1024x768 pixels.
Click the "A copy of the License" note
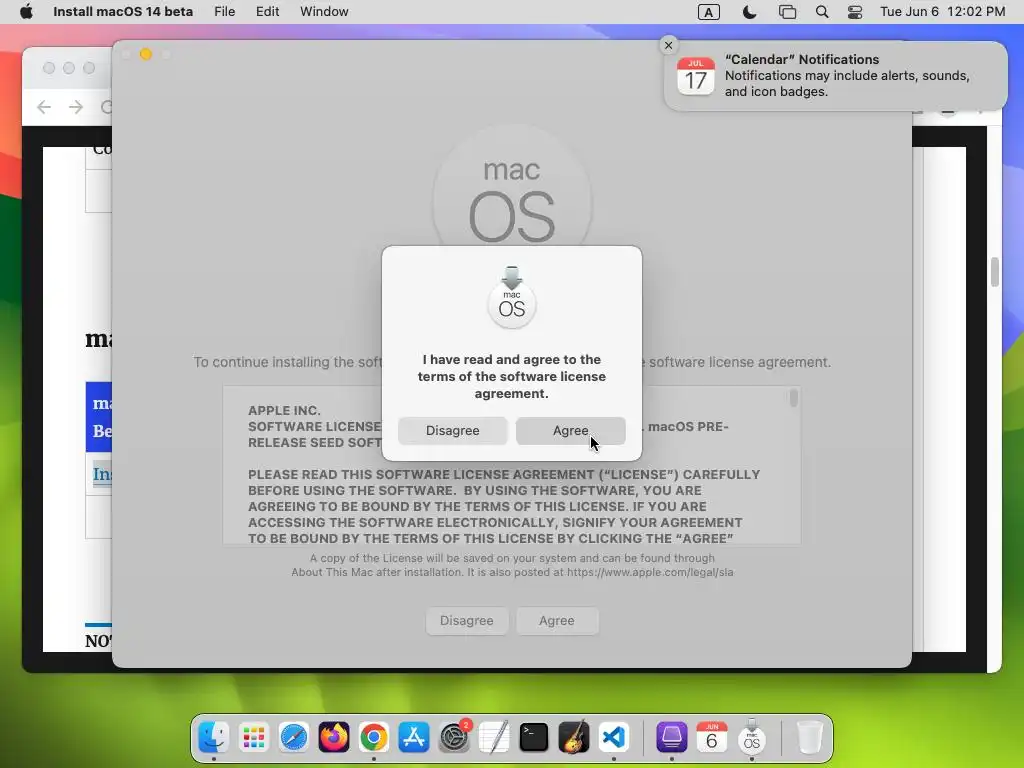512,558
